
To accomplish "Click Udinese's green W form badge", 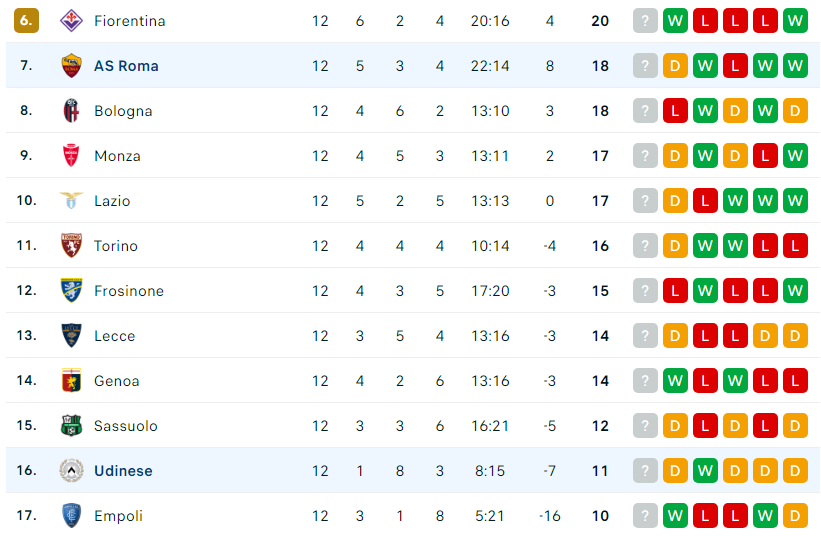I will click(705, 471).
